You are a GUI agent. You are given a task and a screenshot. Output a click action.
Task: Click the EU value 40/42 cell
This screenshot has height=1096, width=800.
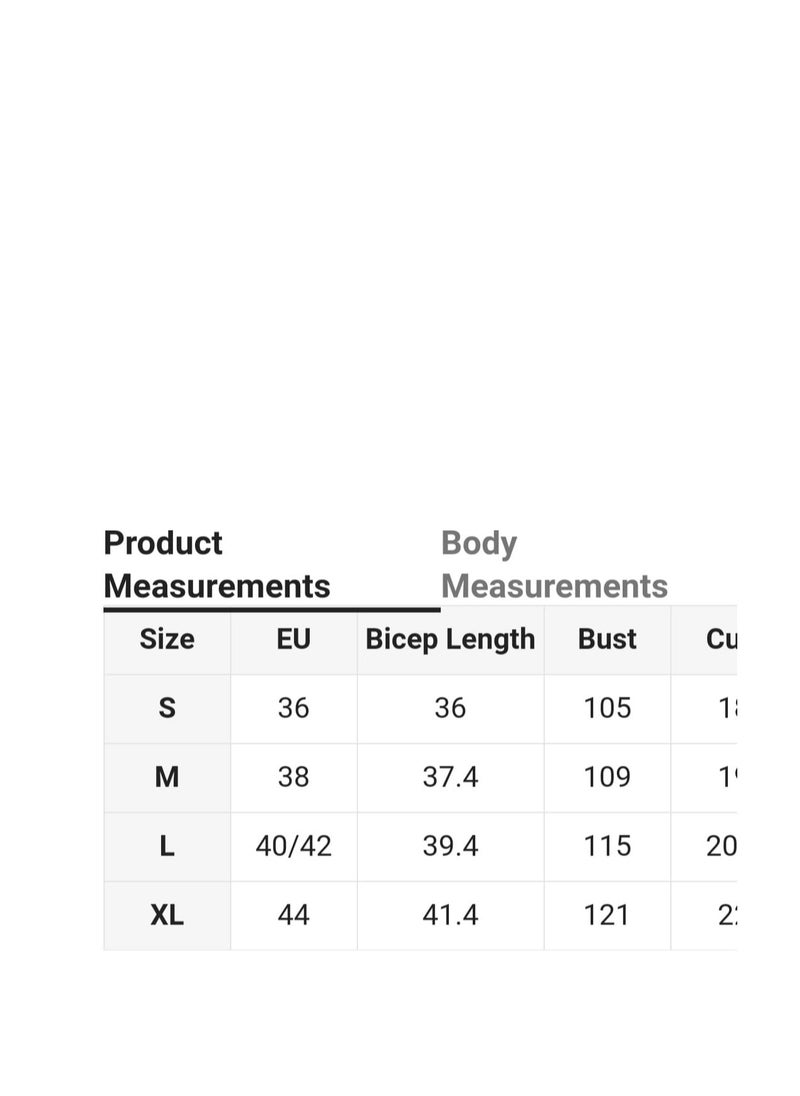pyautogui.click(x=293, y=846)
